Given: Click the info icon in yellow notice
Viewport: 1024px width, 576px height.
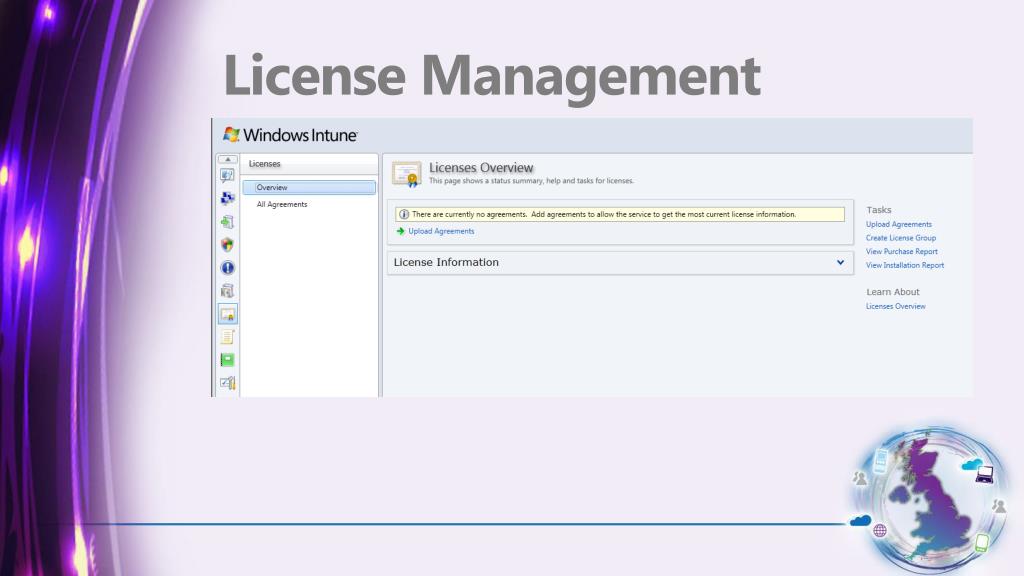Looking at the screenshot, I should point(404,214).
